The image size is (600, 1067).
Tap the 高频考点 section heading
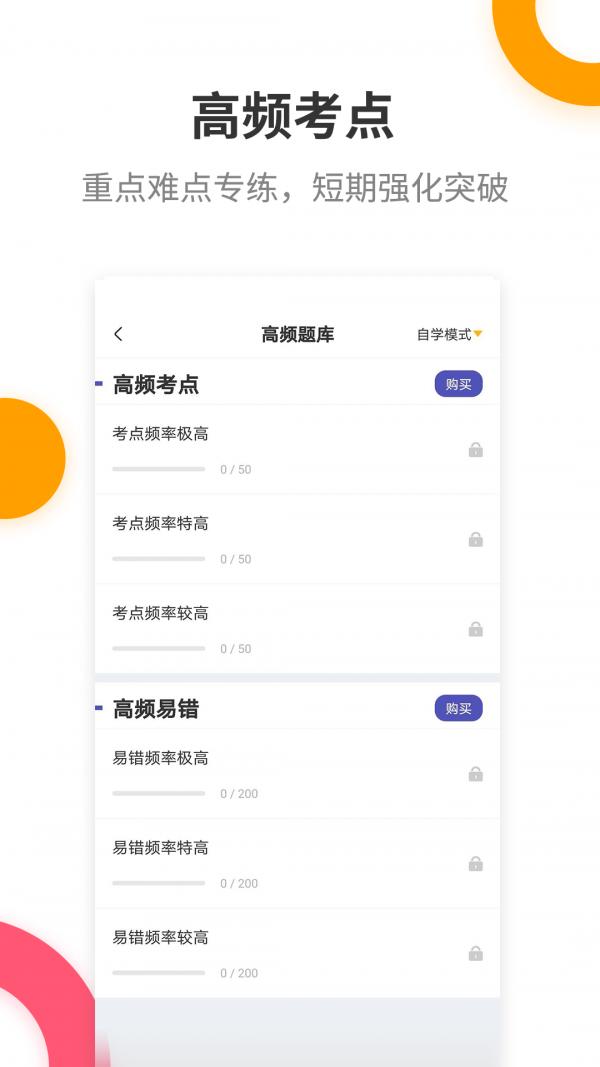[x=145, y=384]
